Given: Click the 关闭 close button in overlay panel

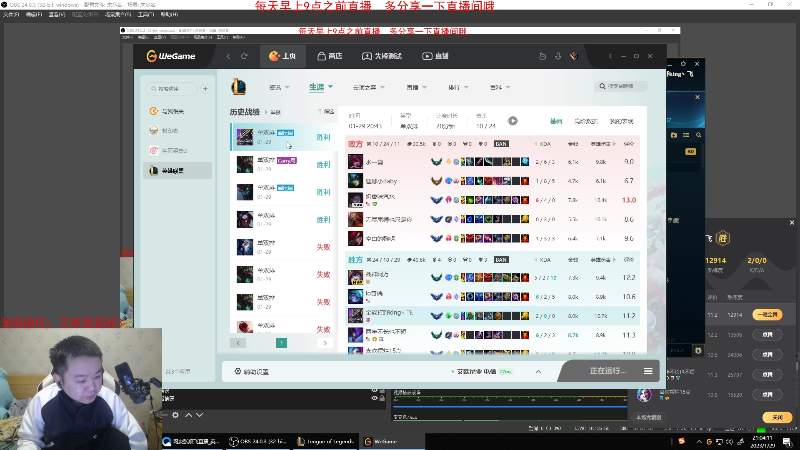Looking at the screenshot, I should pyautogui.click(x=778, y=417).
